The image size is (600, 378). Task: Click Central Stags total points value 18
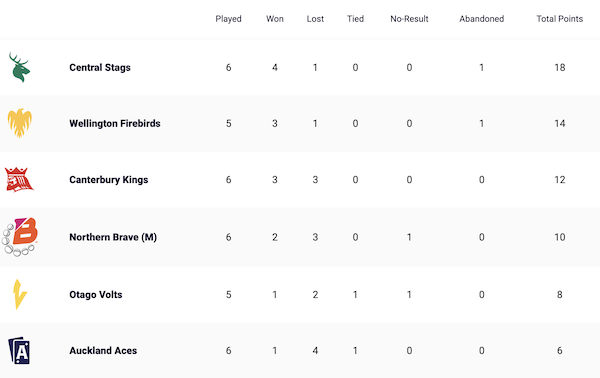pos(559,68)
